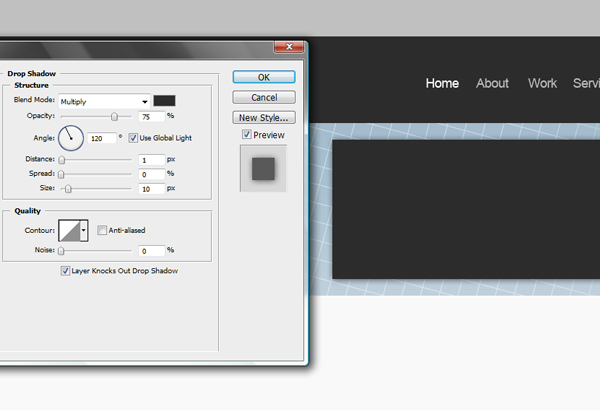Click the Contour curve thumbnail
This screenshot has width=600, height=410.
click(x=69, y=230)
